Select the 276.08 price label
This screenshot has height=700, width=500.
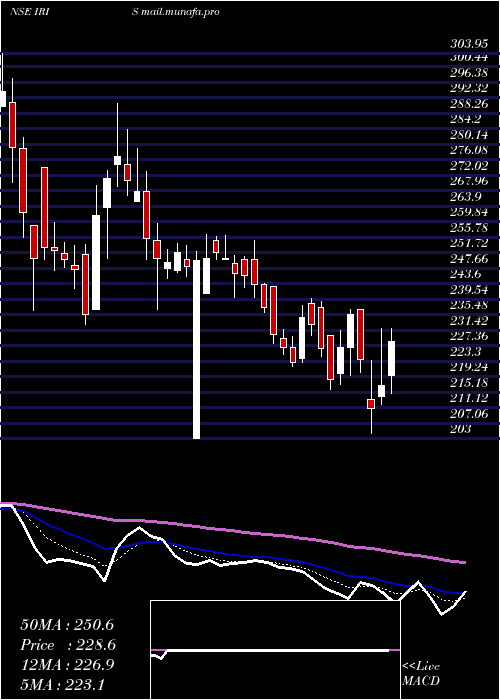coord(469,150)
